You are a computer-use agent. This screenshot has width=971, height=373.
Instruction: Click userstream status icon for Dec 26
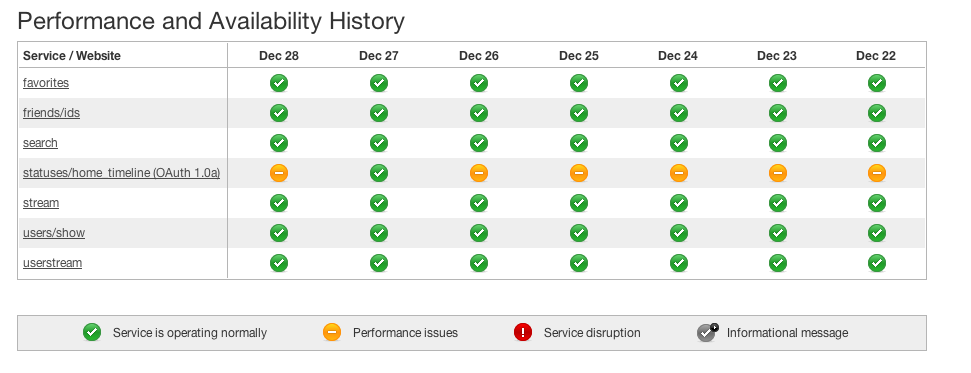coord(479,263)
